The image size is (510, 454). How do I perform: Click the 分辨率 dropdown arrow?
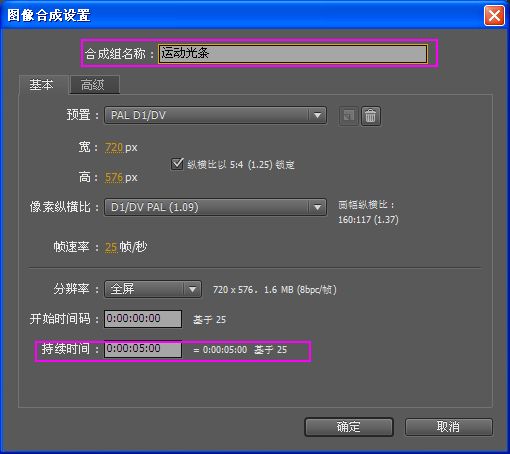click(x=192, y=289)
